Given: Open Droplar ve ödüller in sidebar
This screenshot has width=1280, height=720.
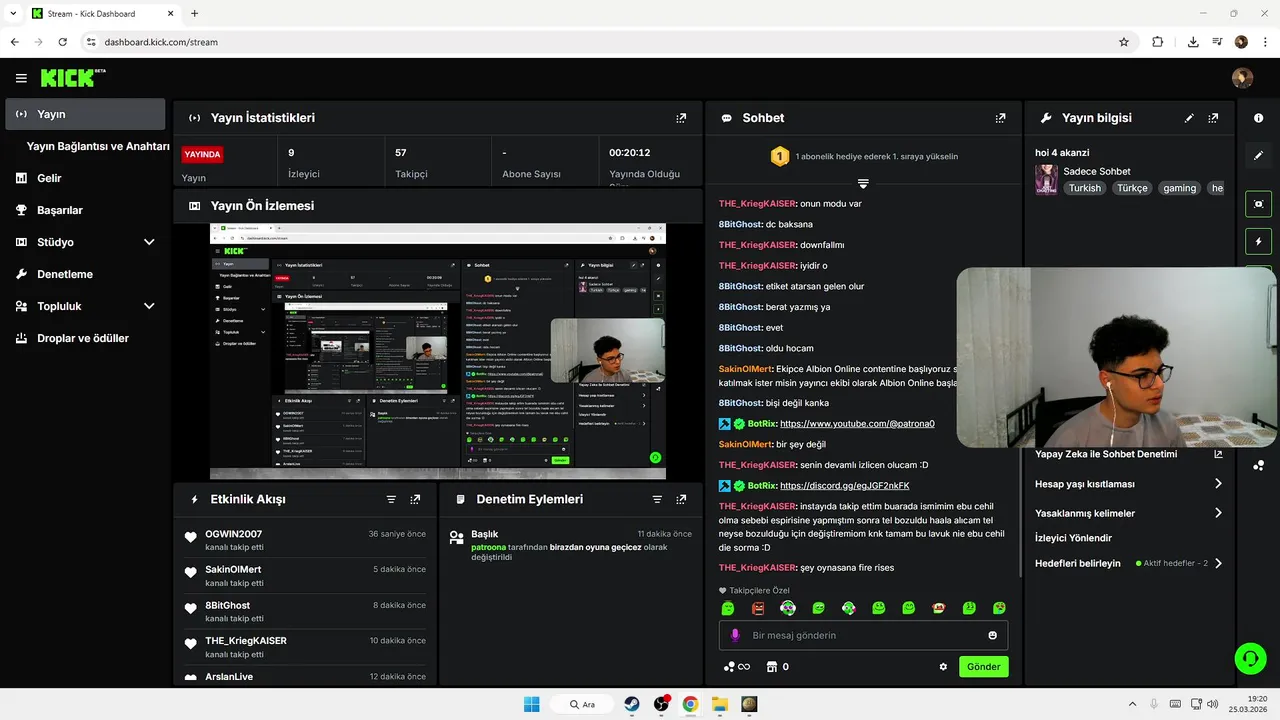Looking at the screenshot, I should click(x=85, y=338).
